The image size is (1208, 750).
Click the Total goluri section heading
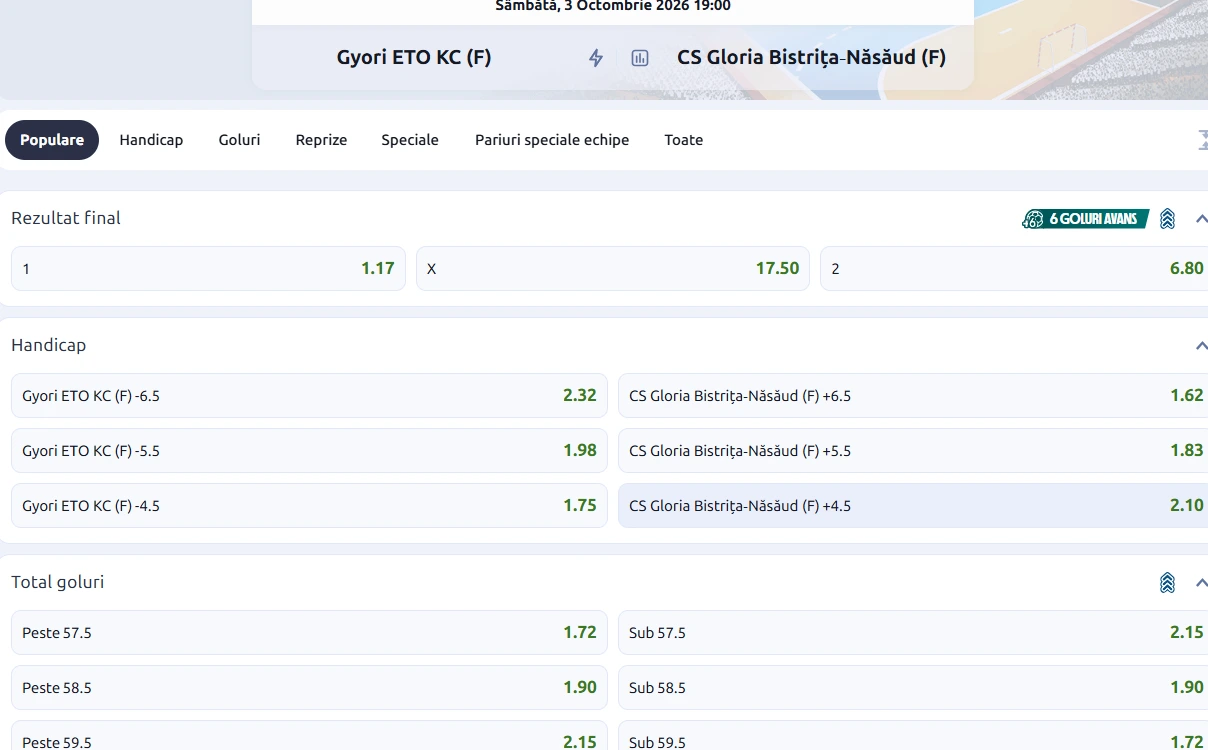pyautogui.click(x=58, y=582)
